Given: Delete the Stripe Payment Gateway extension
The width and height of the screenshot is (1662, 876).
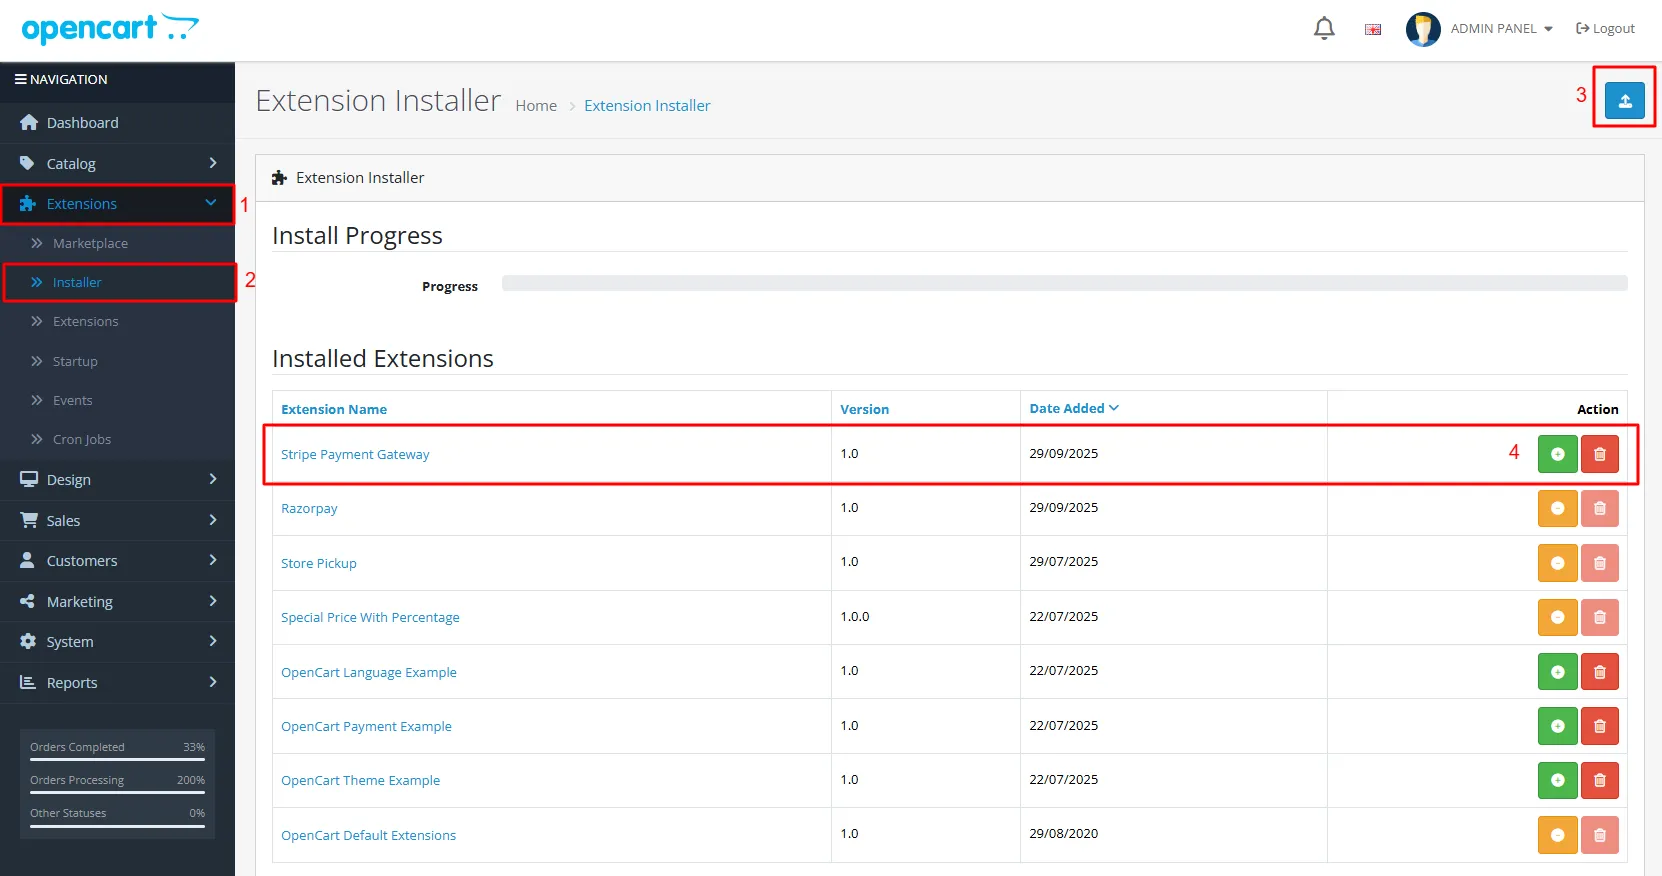Looking at the screenshot, I should pyautogui.click(x=1599, y=454).
